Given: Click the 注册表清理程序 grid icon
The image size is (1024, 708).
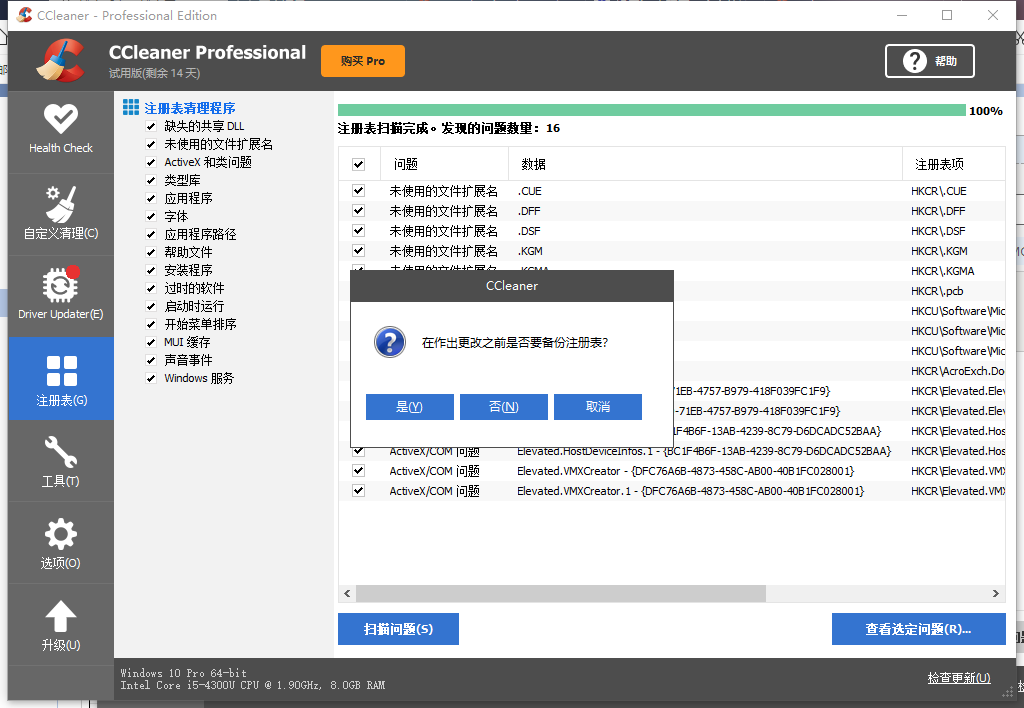Looking at the screenshot, I should [x=131, y=107].
